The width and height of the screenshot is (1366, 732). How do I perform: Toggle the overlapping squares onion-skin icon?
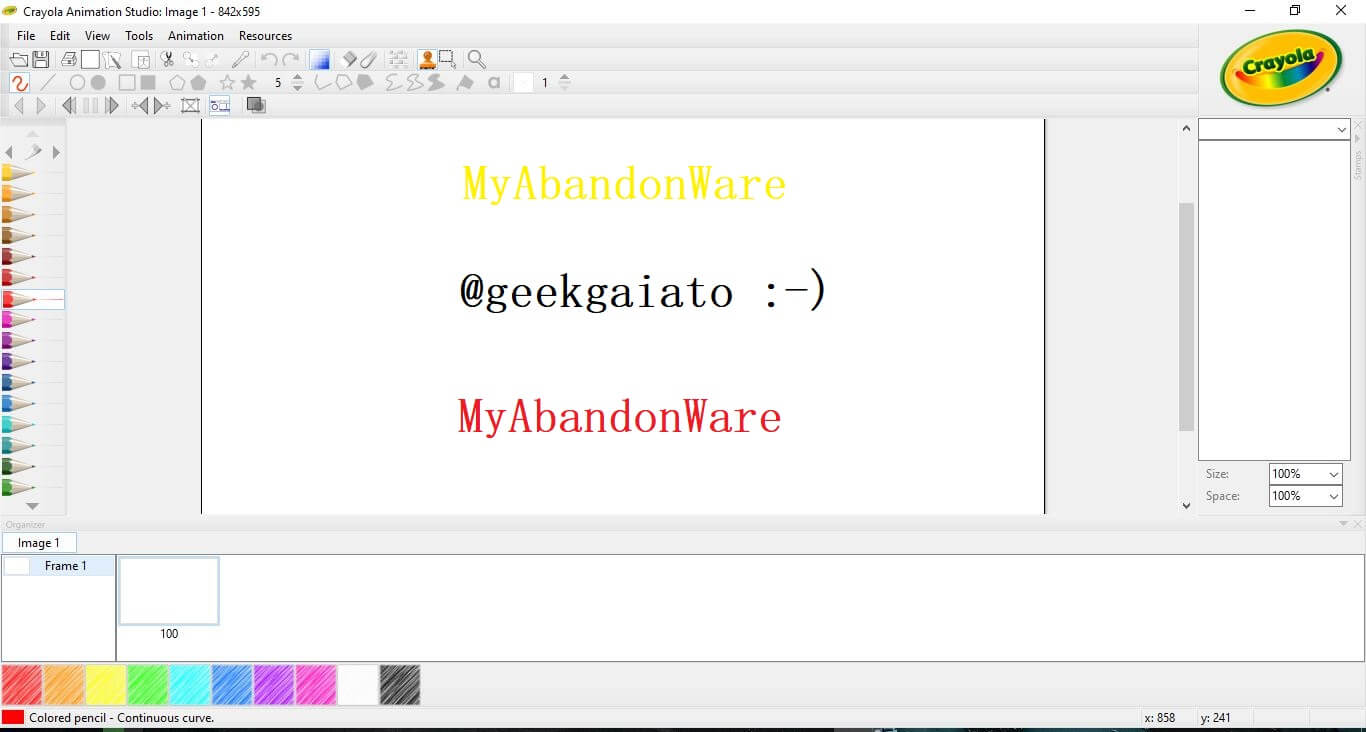(x=256, y=106)
